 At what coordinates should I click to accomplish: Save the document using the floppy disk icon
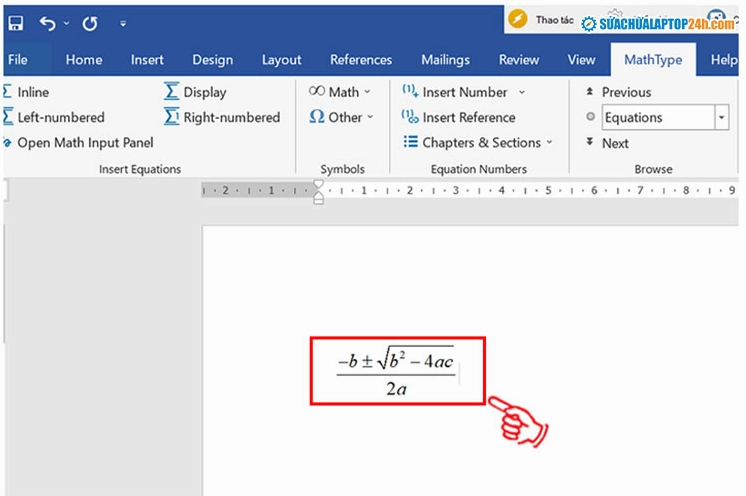click(x=16, y=23)
